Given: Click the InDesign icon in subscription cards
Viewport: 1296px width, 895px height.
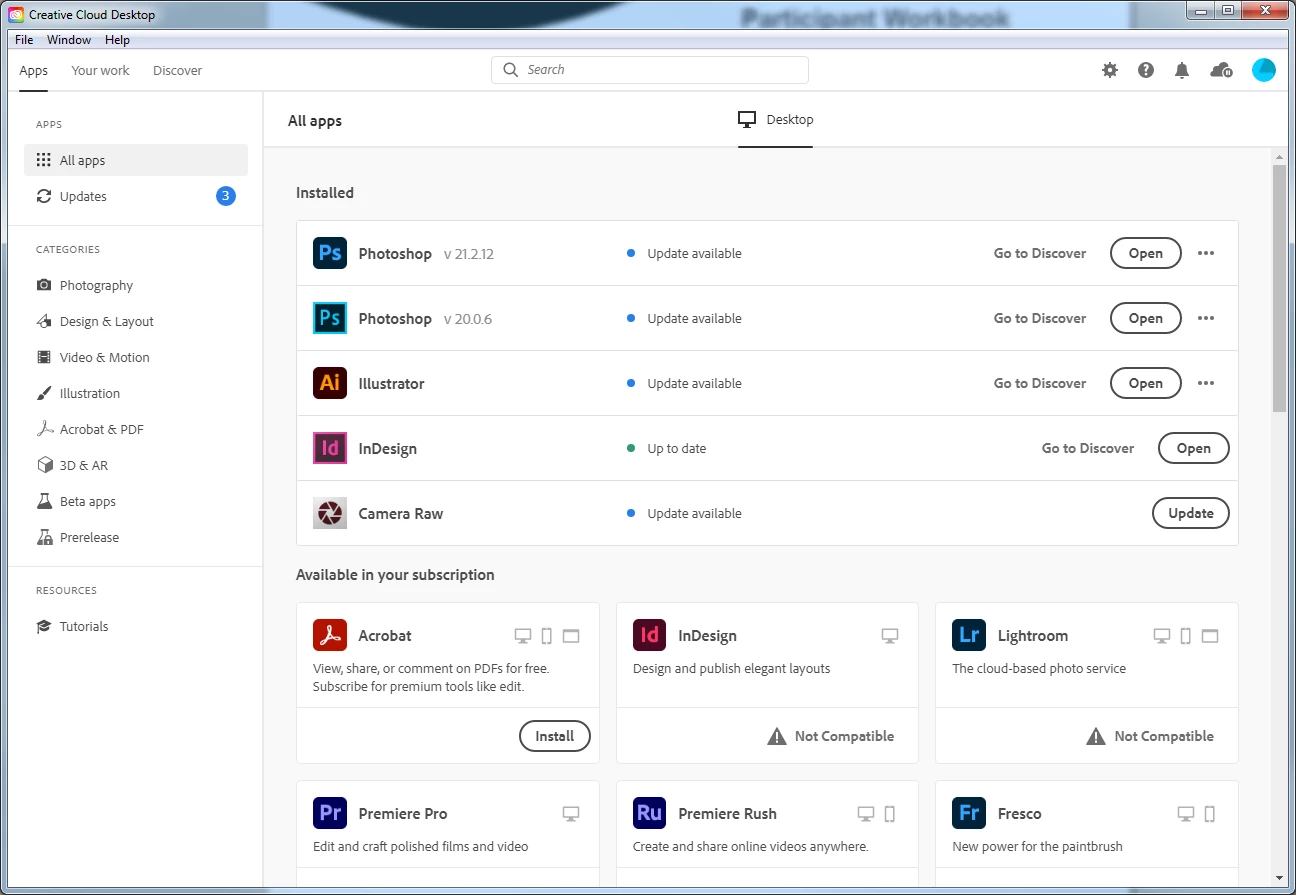Looking at the screenshot, I should (650, 635).
